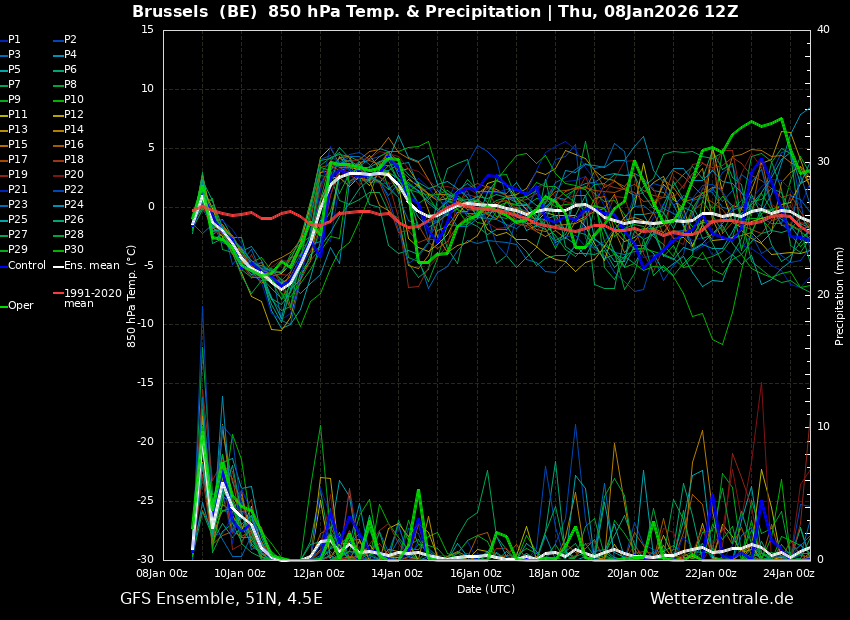Click the Oper legend entry
850x620 pixels.
[x=21, y=306]
